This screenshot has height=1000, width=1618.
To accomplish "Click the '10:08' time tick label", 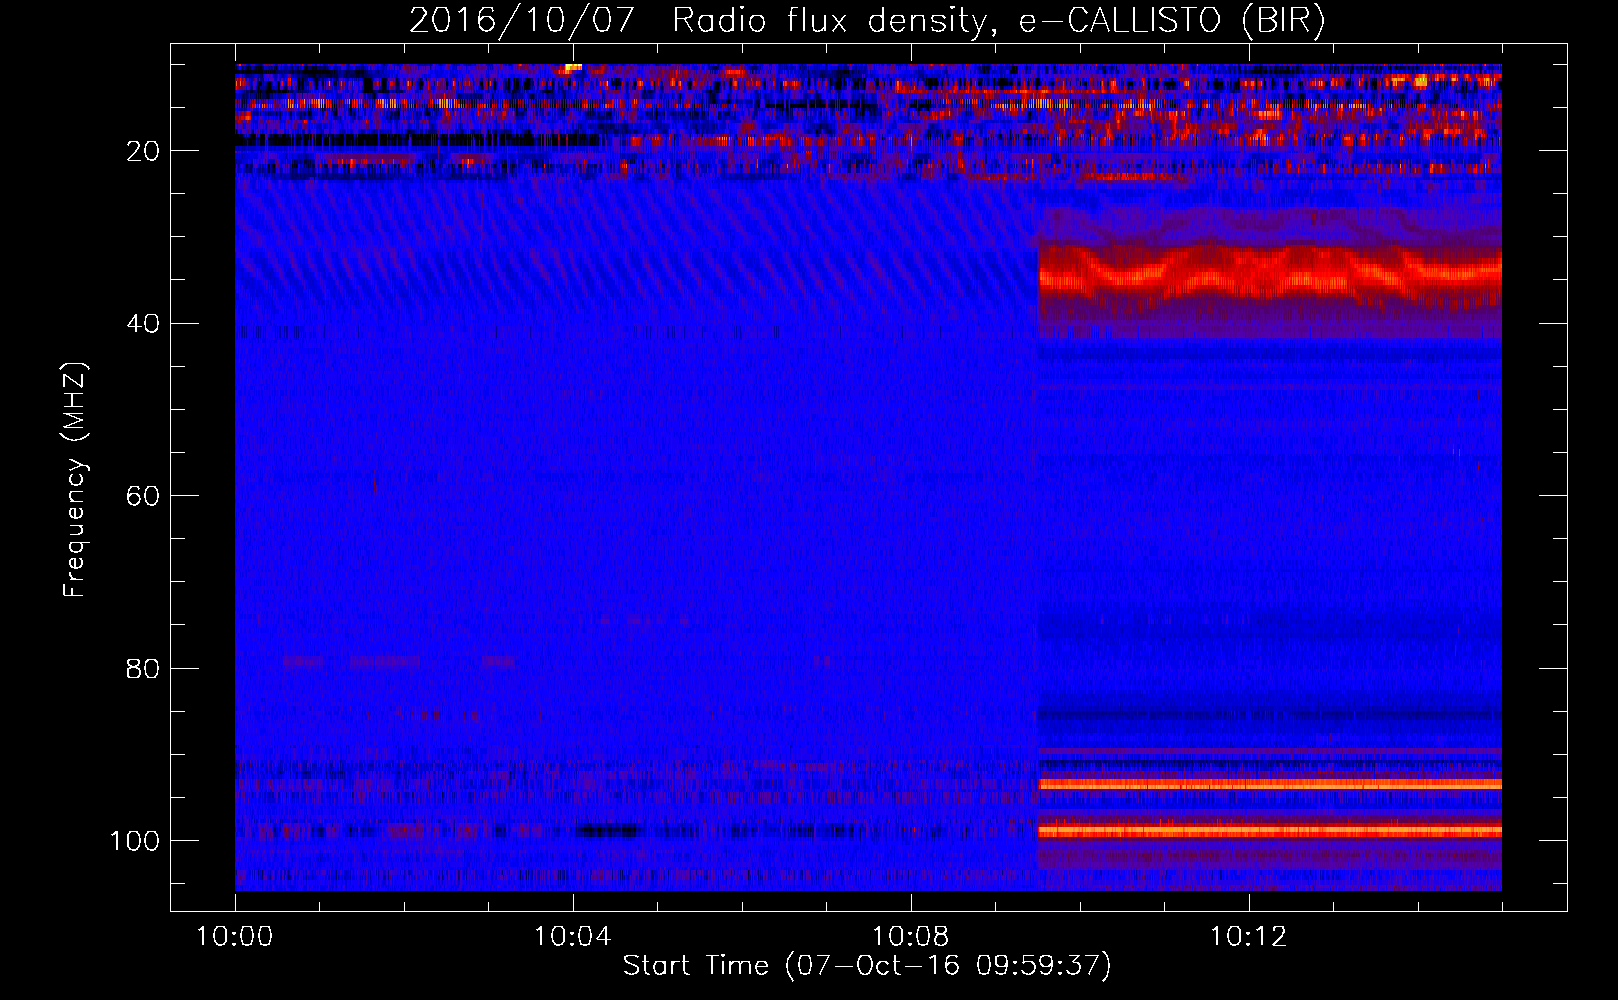I will pos(911,937).
